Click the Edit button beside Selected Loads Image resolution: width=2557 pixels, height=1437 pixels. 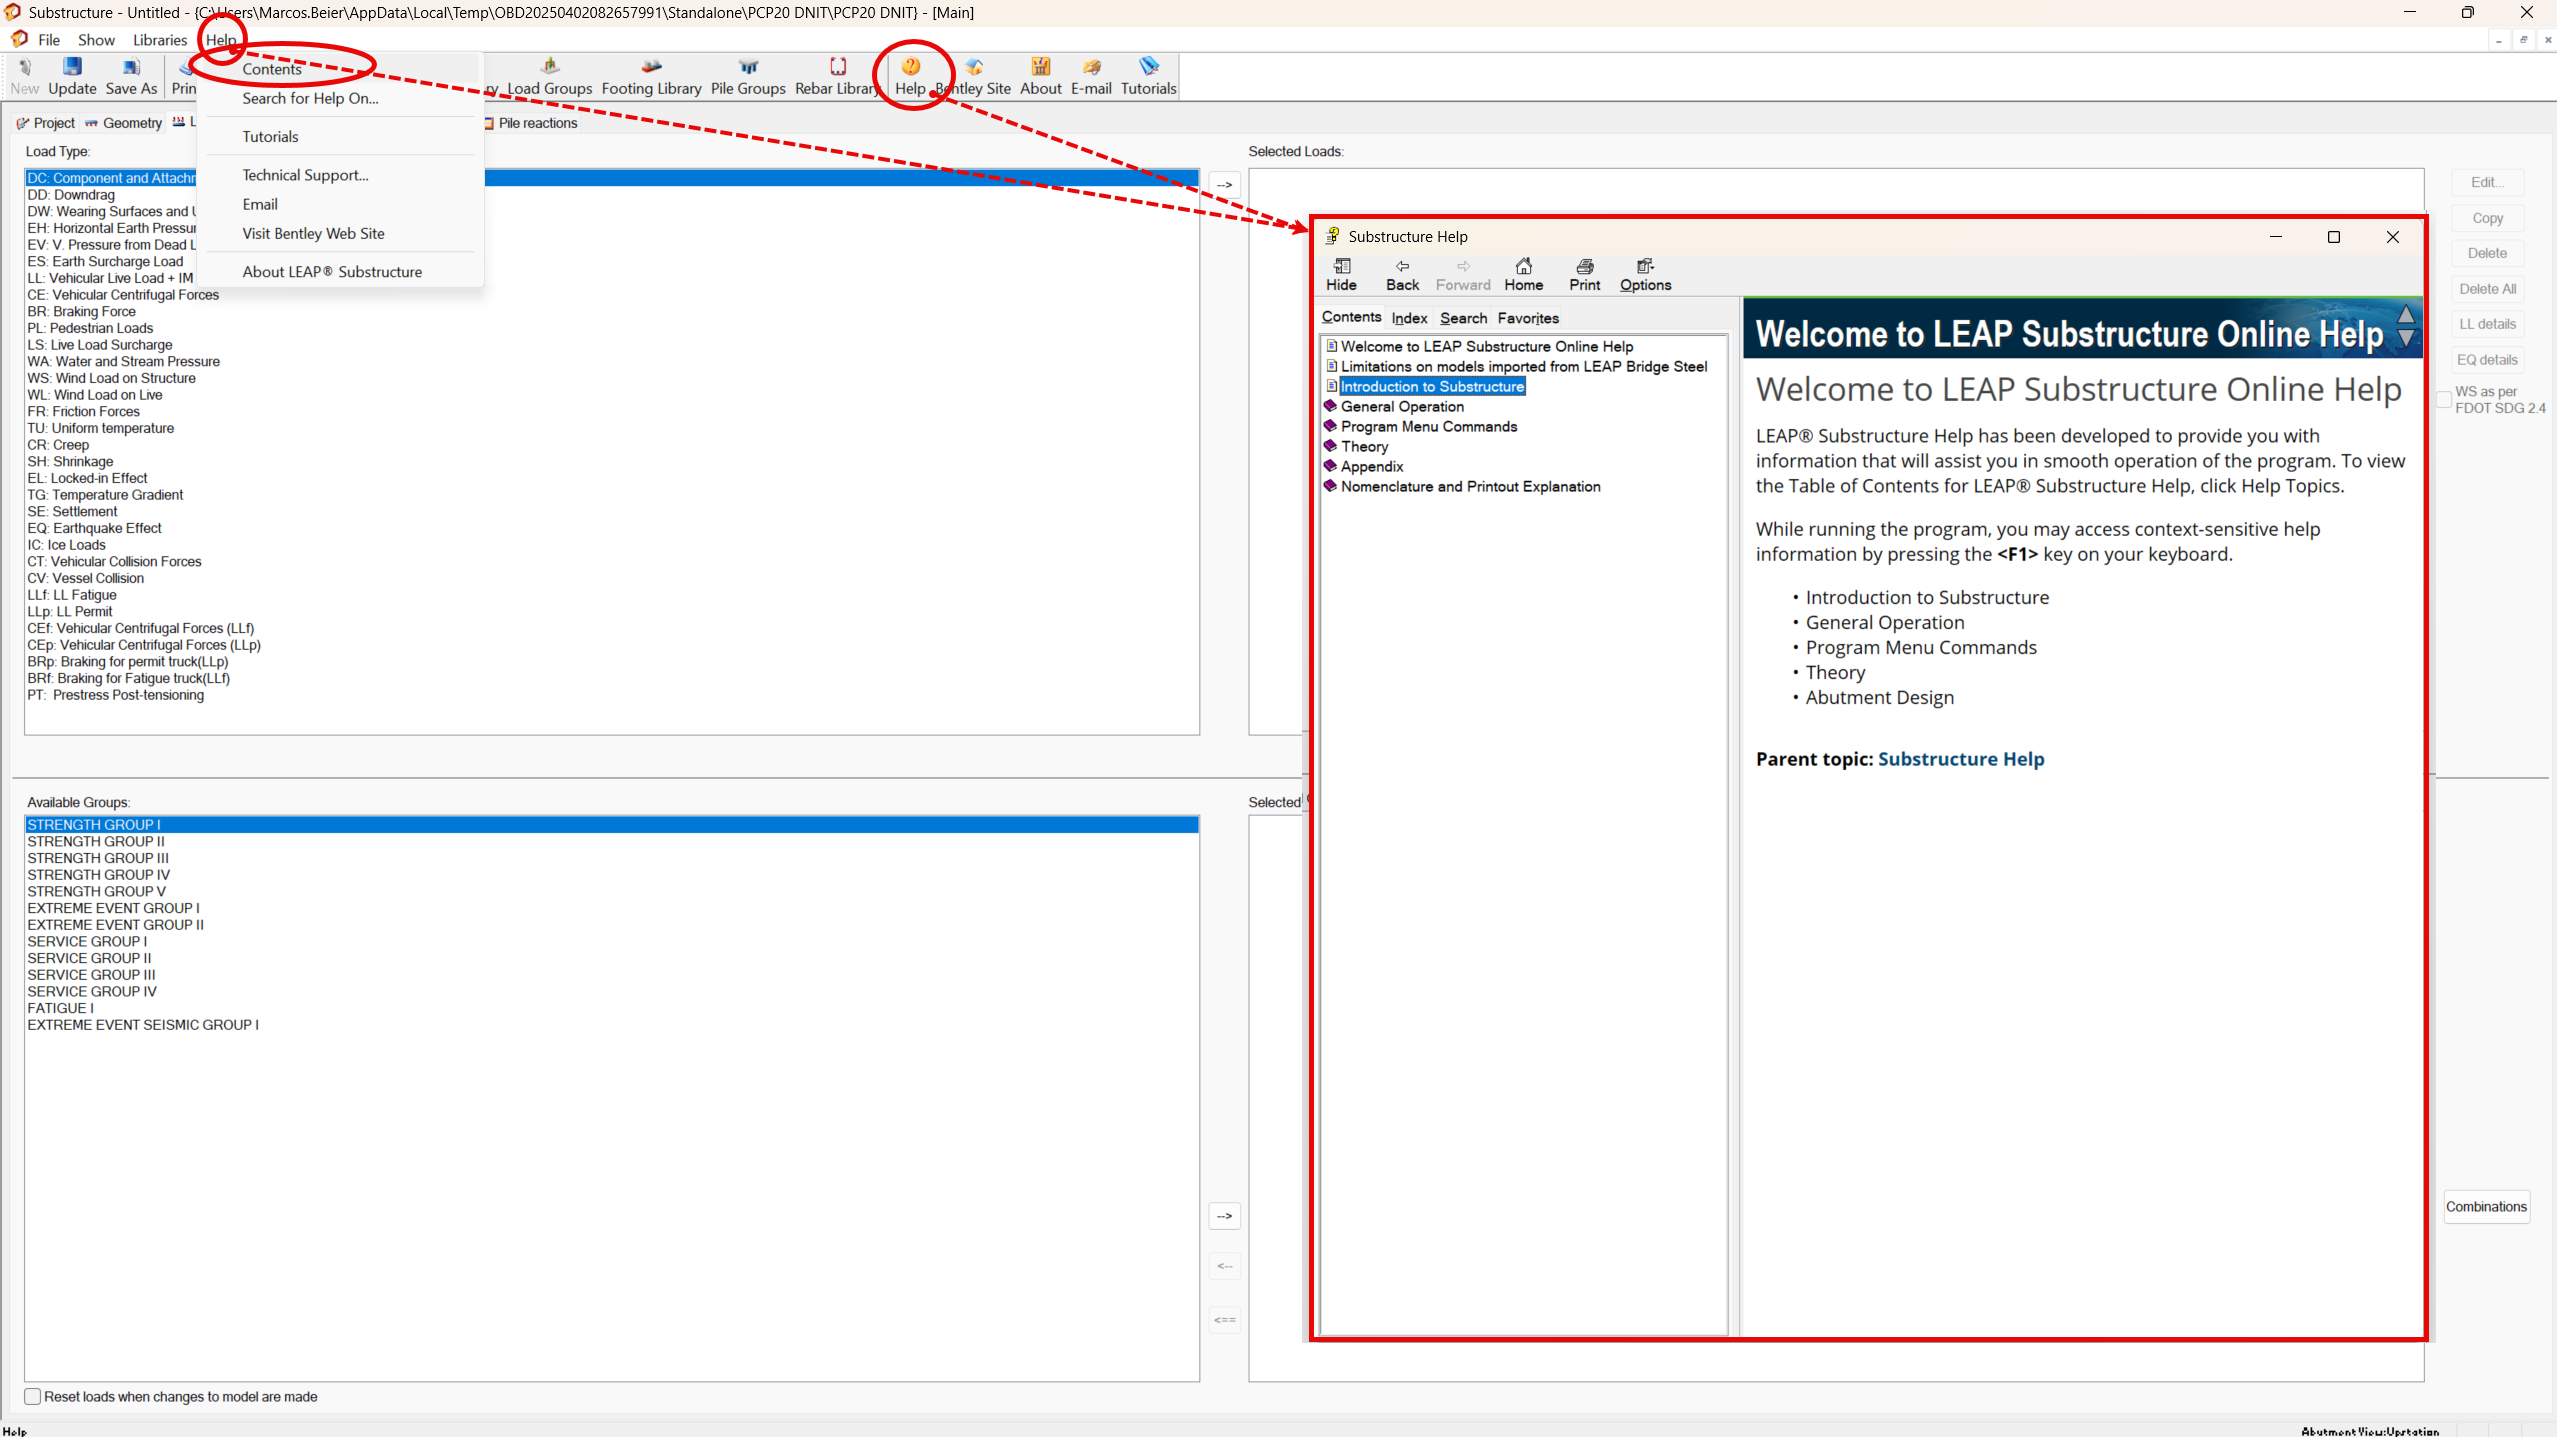(2487, 182)
